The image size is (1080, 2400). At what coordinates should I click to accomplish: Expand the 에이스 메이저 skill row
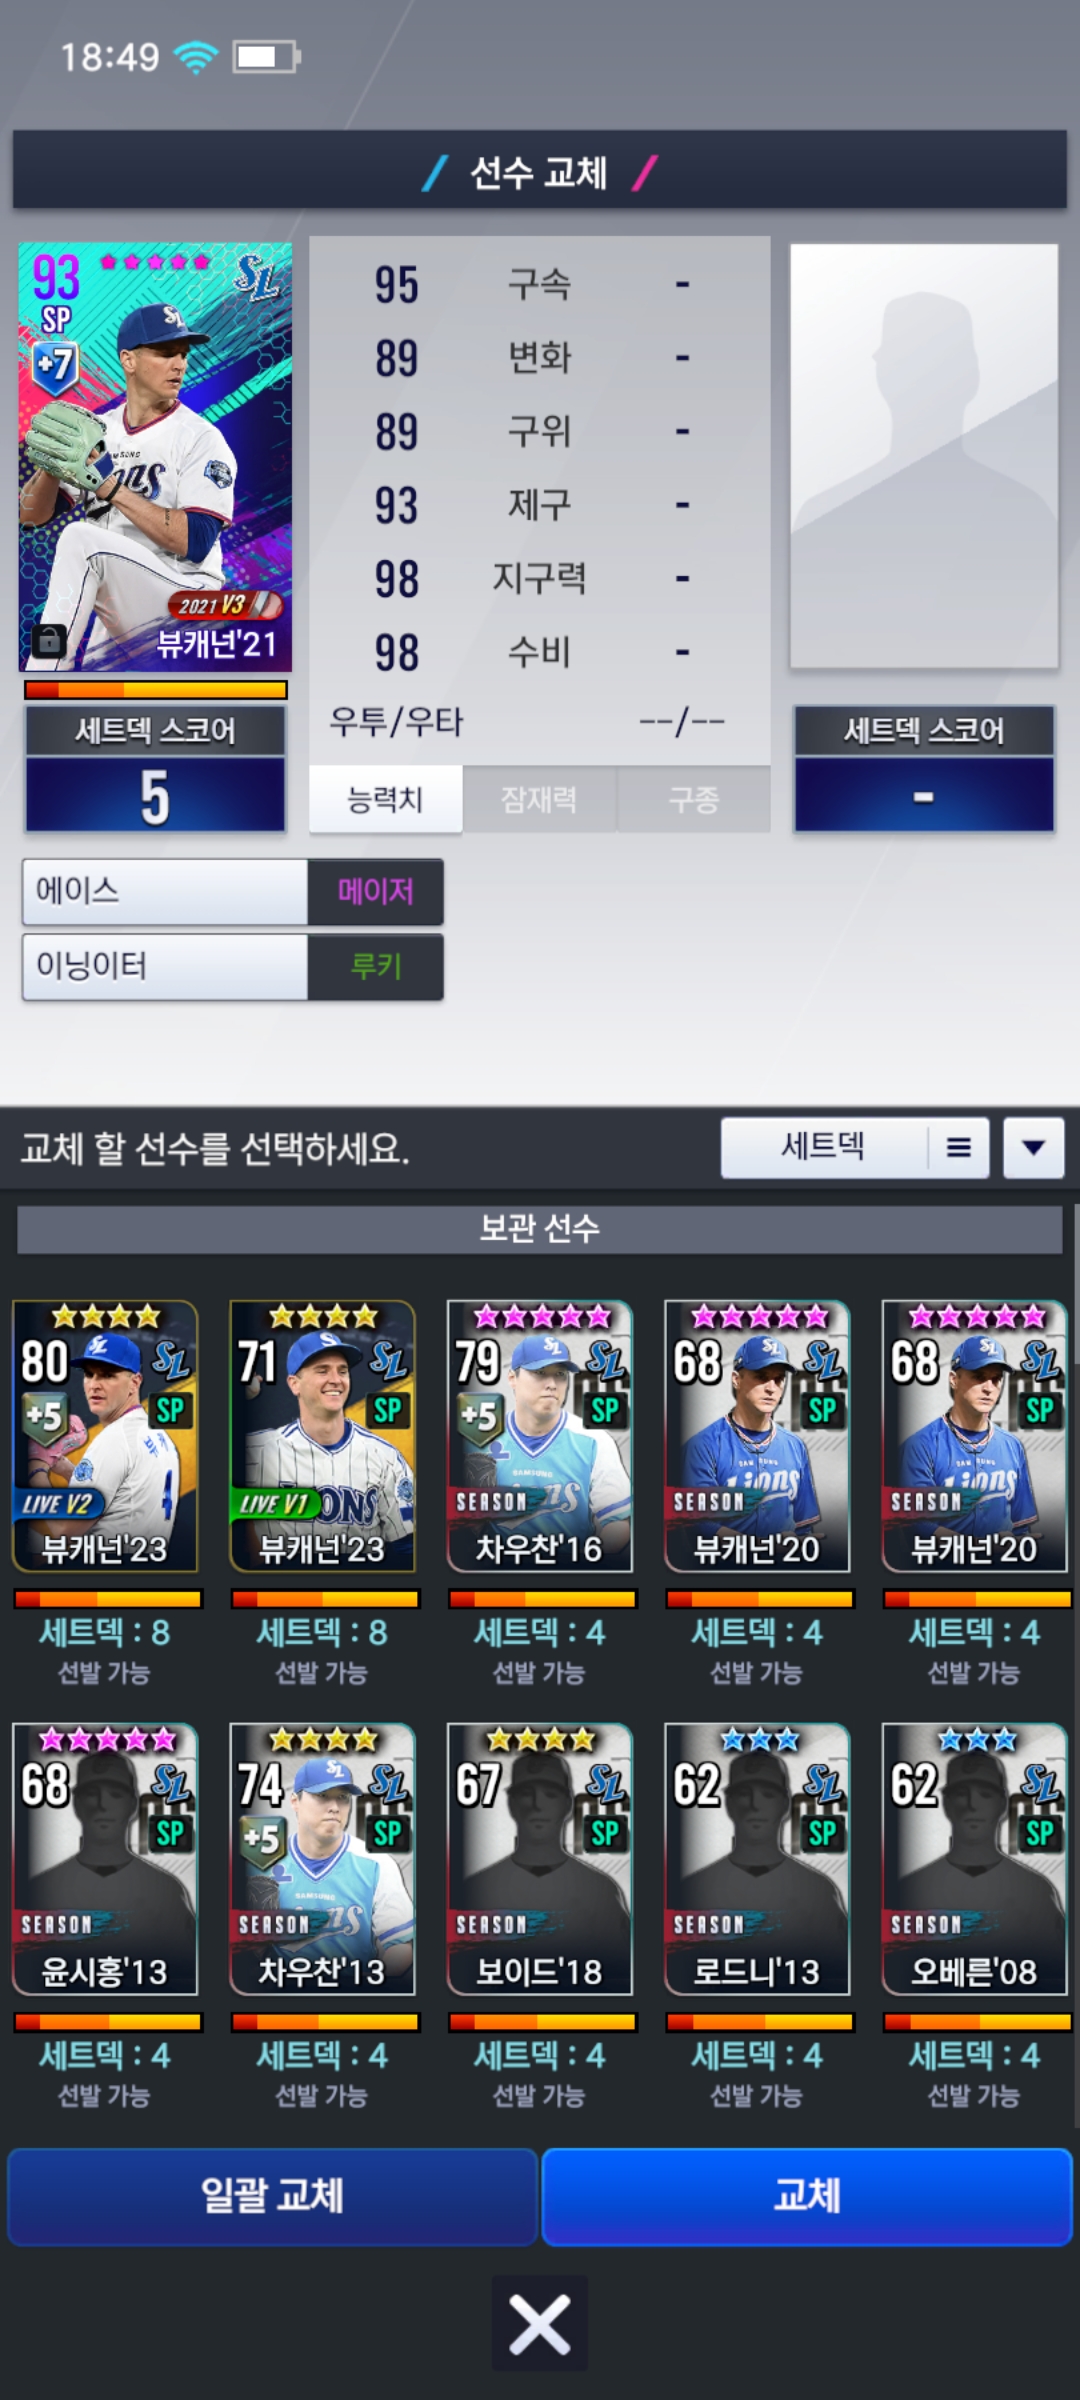click(x=233, y=891)
